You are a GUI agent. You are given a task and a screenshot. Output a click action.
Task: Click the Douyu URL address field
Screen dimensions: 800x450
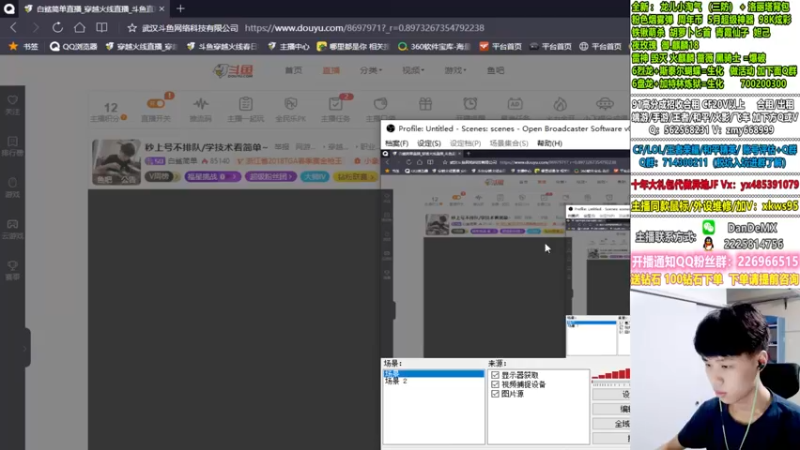point(364,28)
